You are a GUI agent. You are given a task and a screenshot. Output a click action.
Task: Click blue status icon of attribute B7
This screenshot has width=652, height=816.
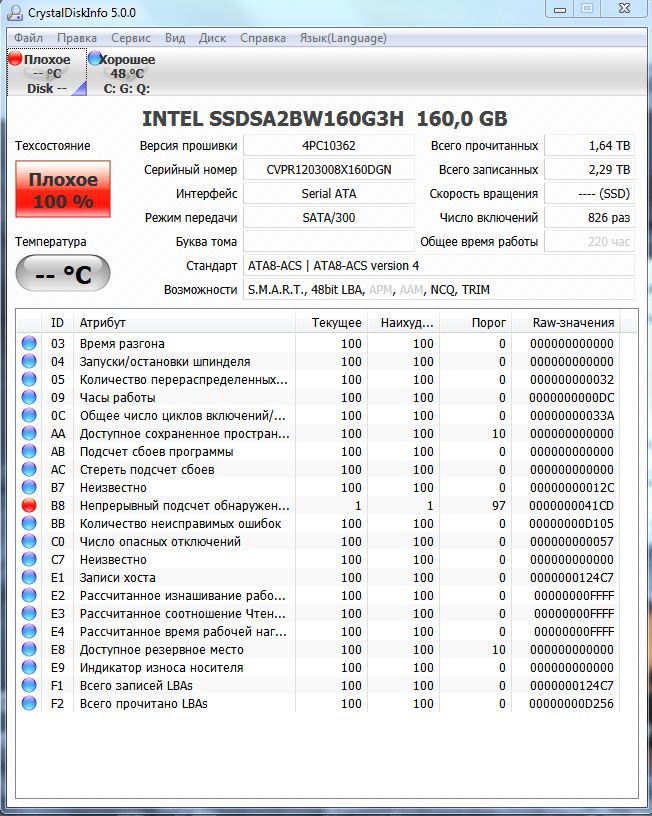pyautogui.click(x=29, y=487)
